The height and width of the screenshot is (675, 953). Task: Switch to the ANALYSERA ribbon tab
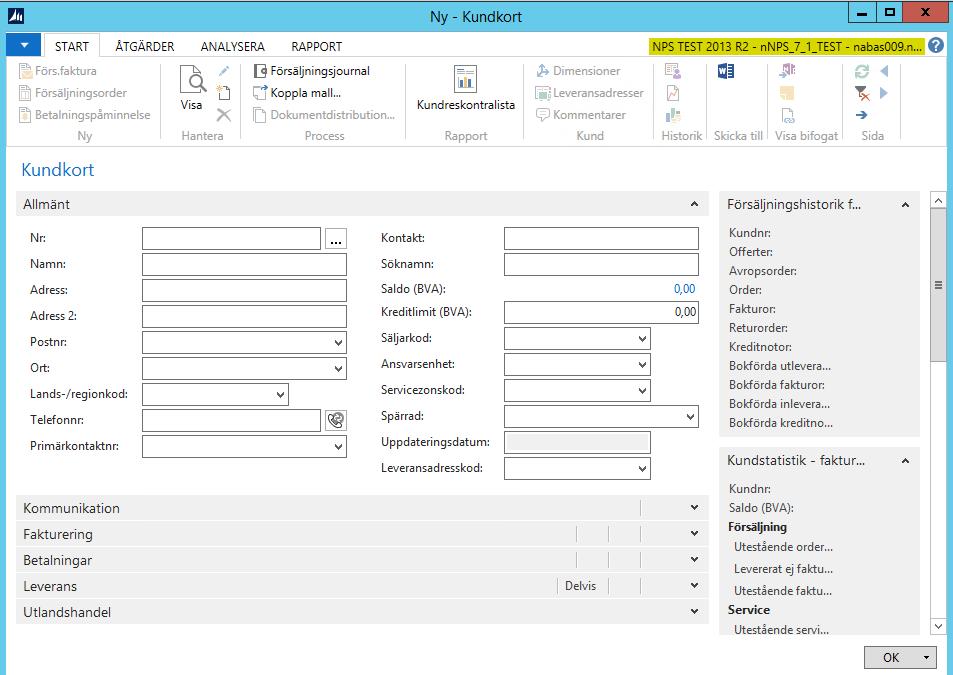(232, 46)
